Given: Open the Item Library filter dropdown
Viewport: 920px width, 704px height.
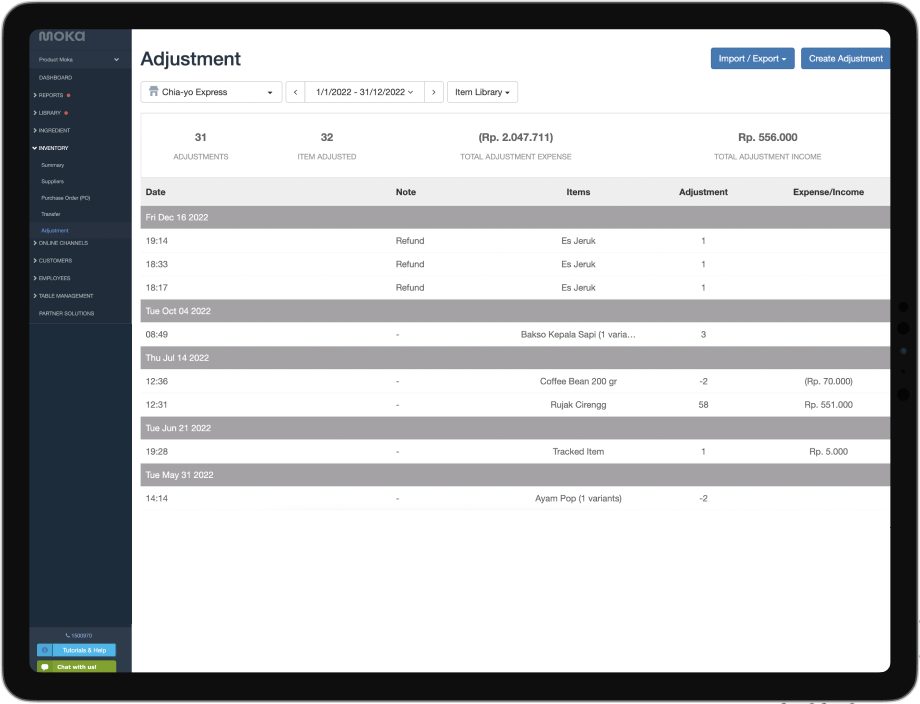Looking at the screenshot, I should click(482, 92).
